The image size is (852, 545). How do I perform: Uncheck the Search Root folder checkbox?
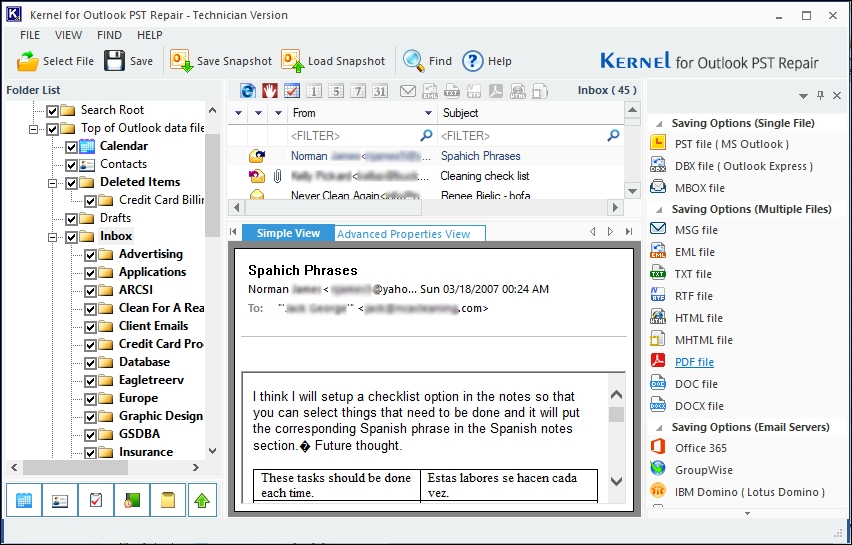(52, 111)
